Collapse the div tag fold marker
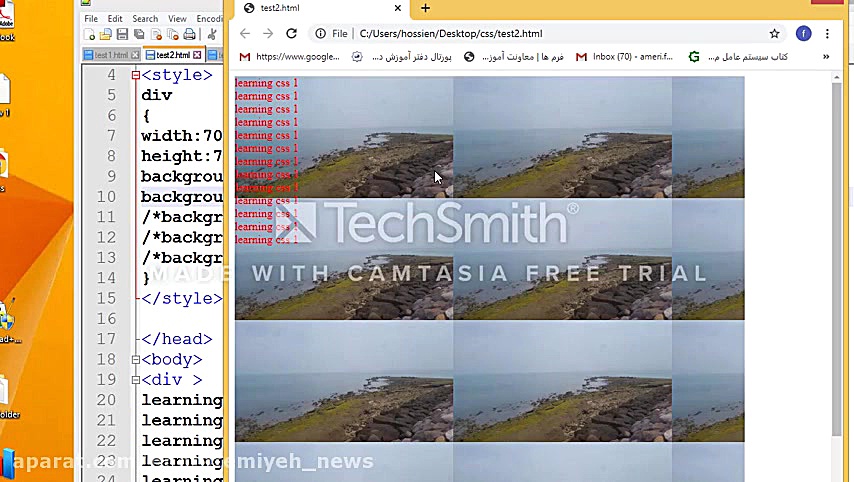 pos(136,380)
